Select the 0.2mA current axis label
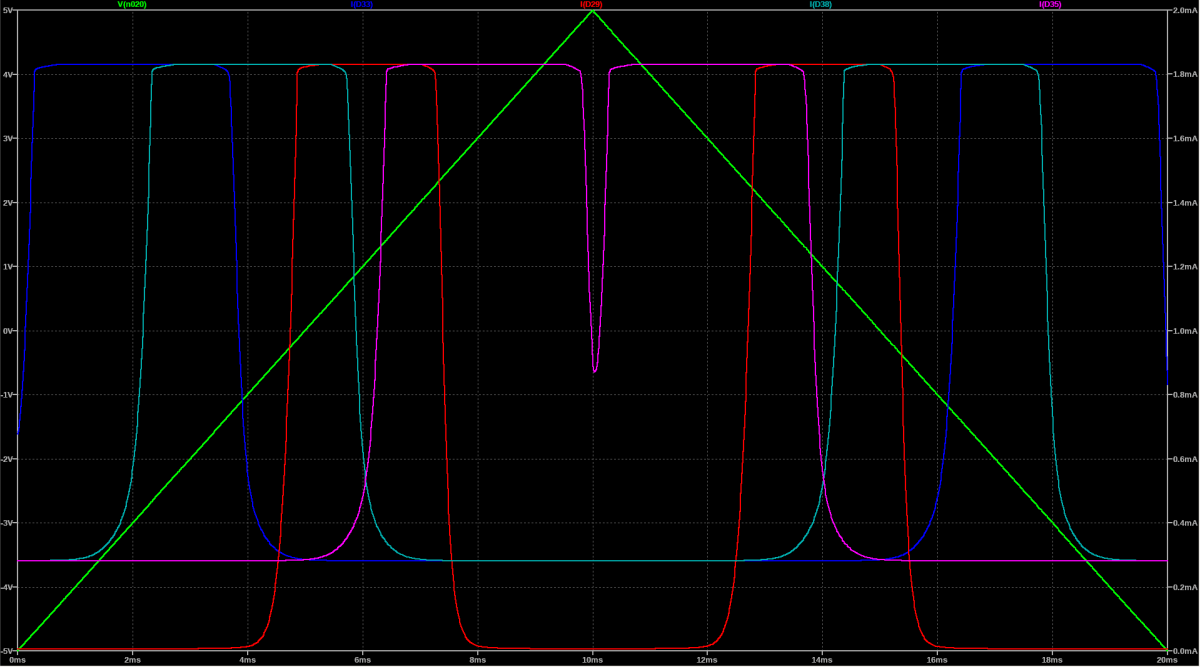 click(x=1183, y=586)
